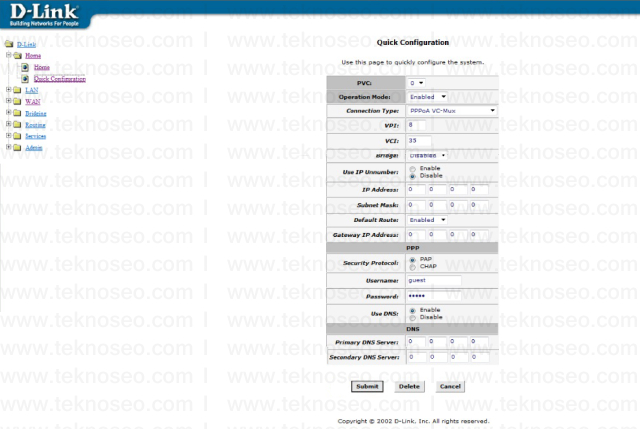Click second octet of Subnet Mask

437,205
